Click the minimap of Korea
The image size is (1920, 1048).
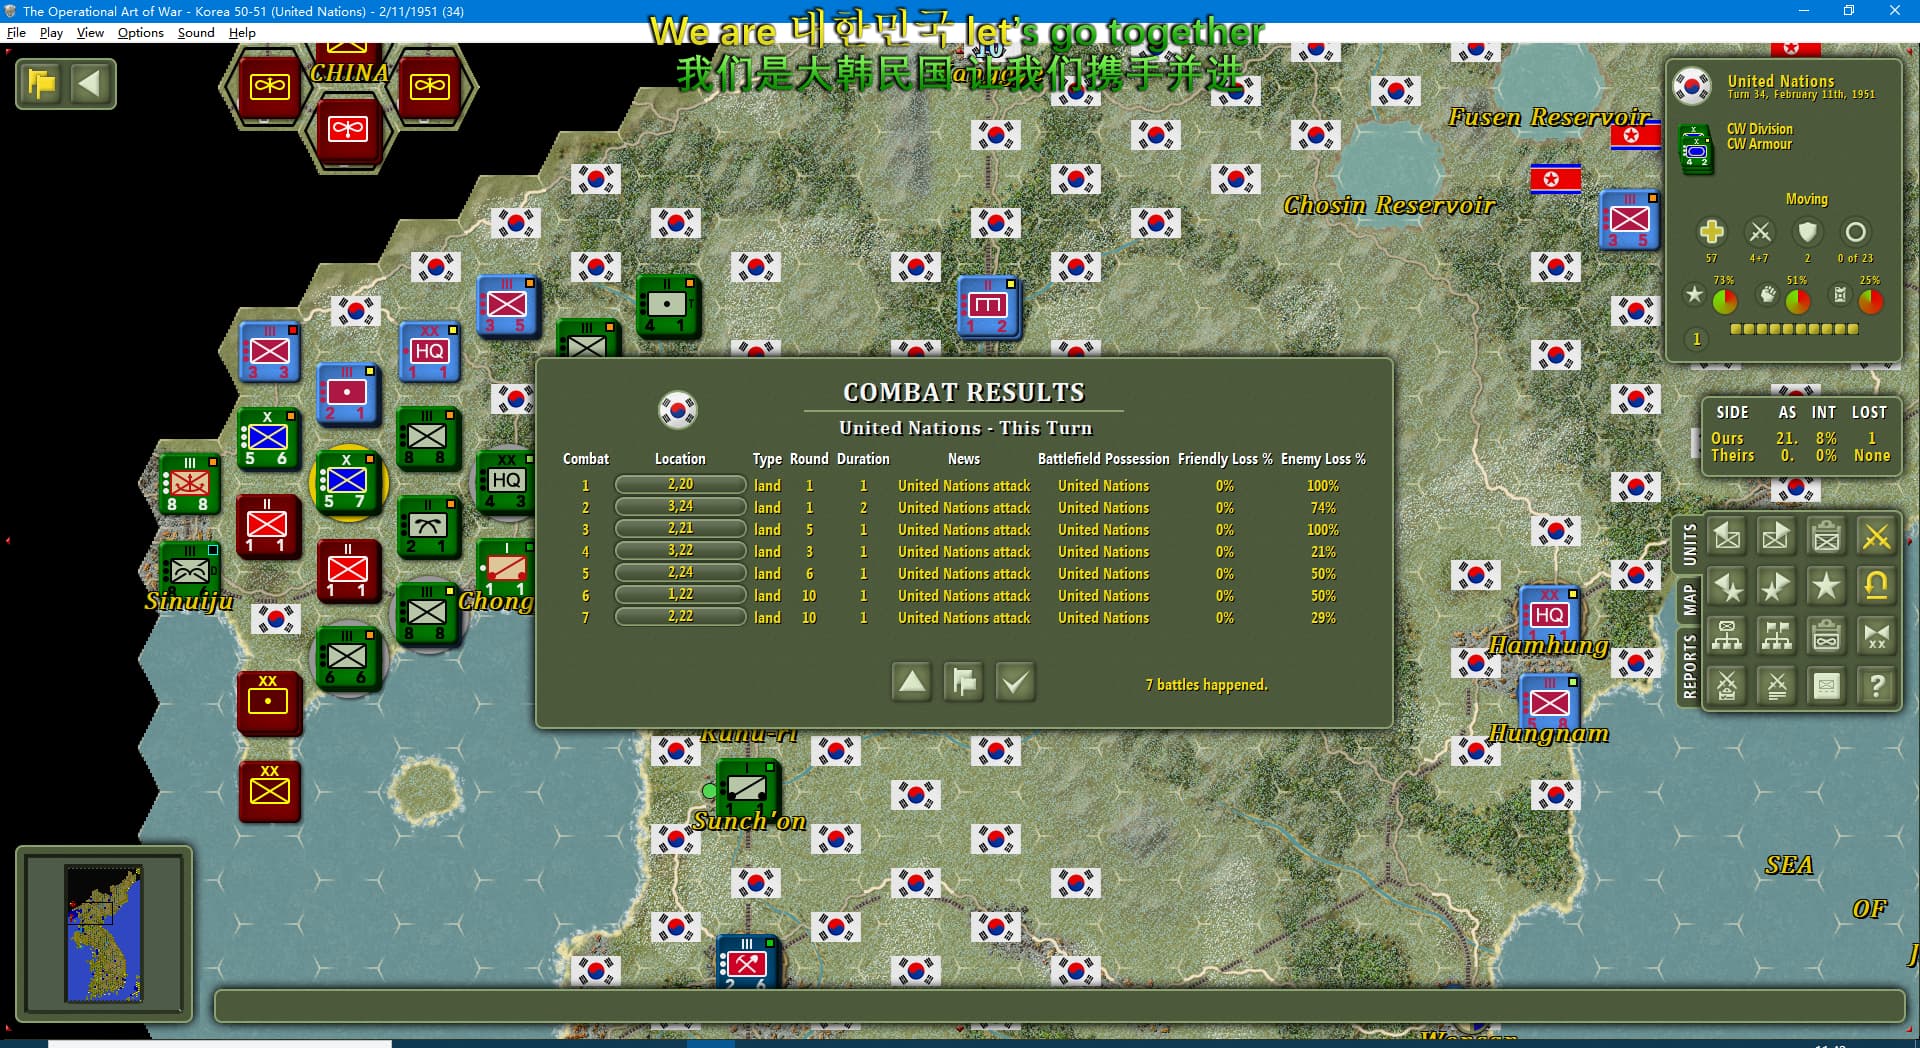[x=103, y=933]
